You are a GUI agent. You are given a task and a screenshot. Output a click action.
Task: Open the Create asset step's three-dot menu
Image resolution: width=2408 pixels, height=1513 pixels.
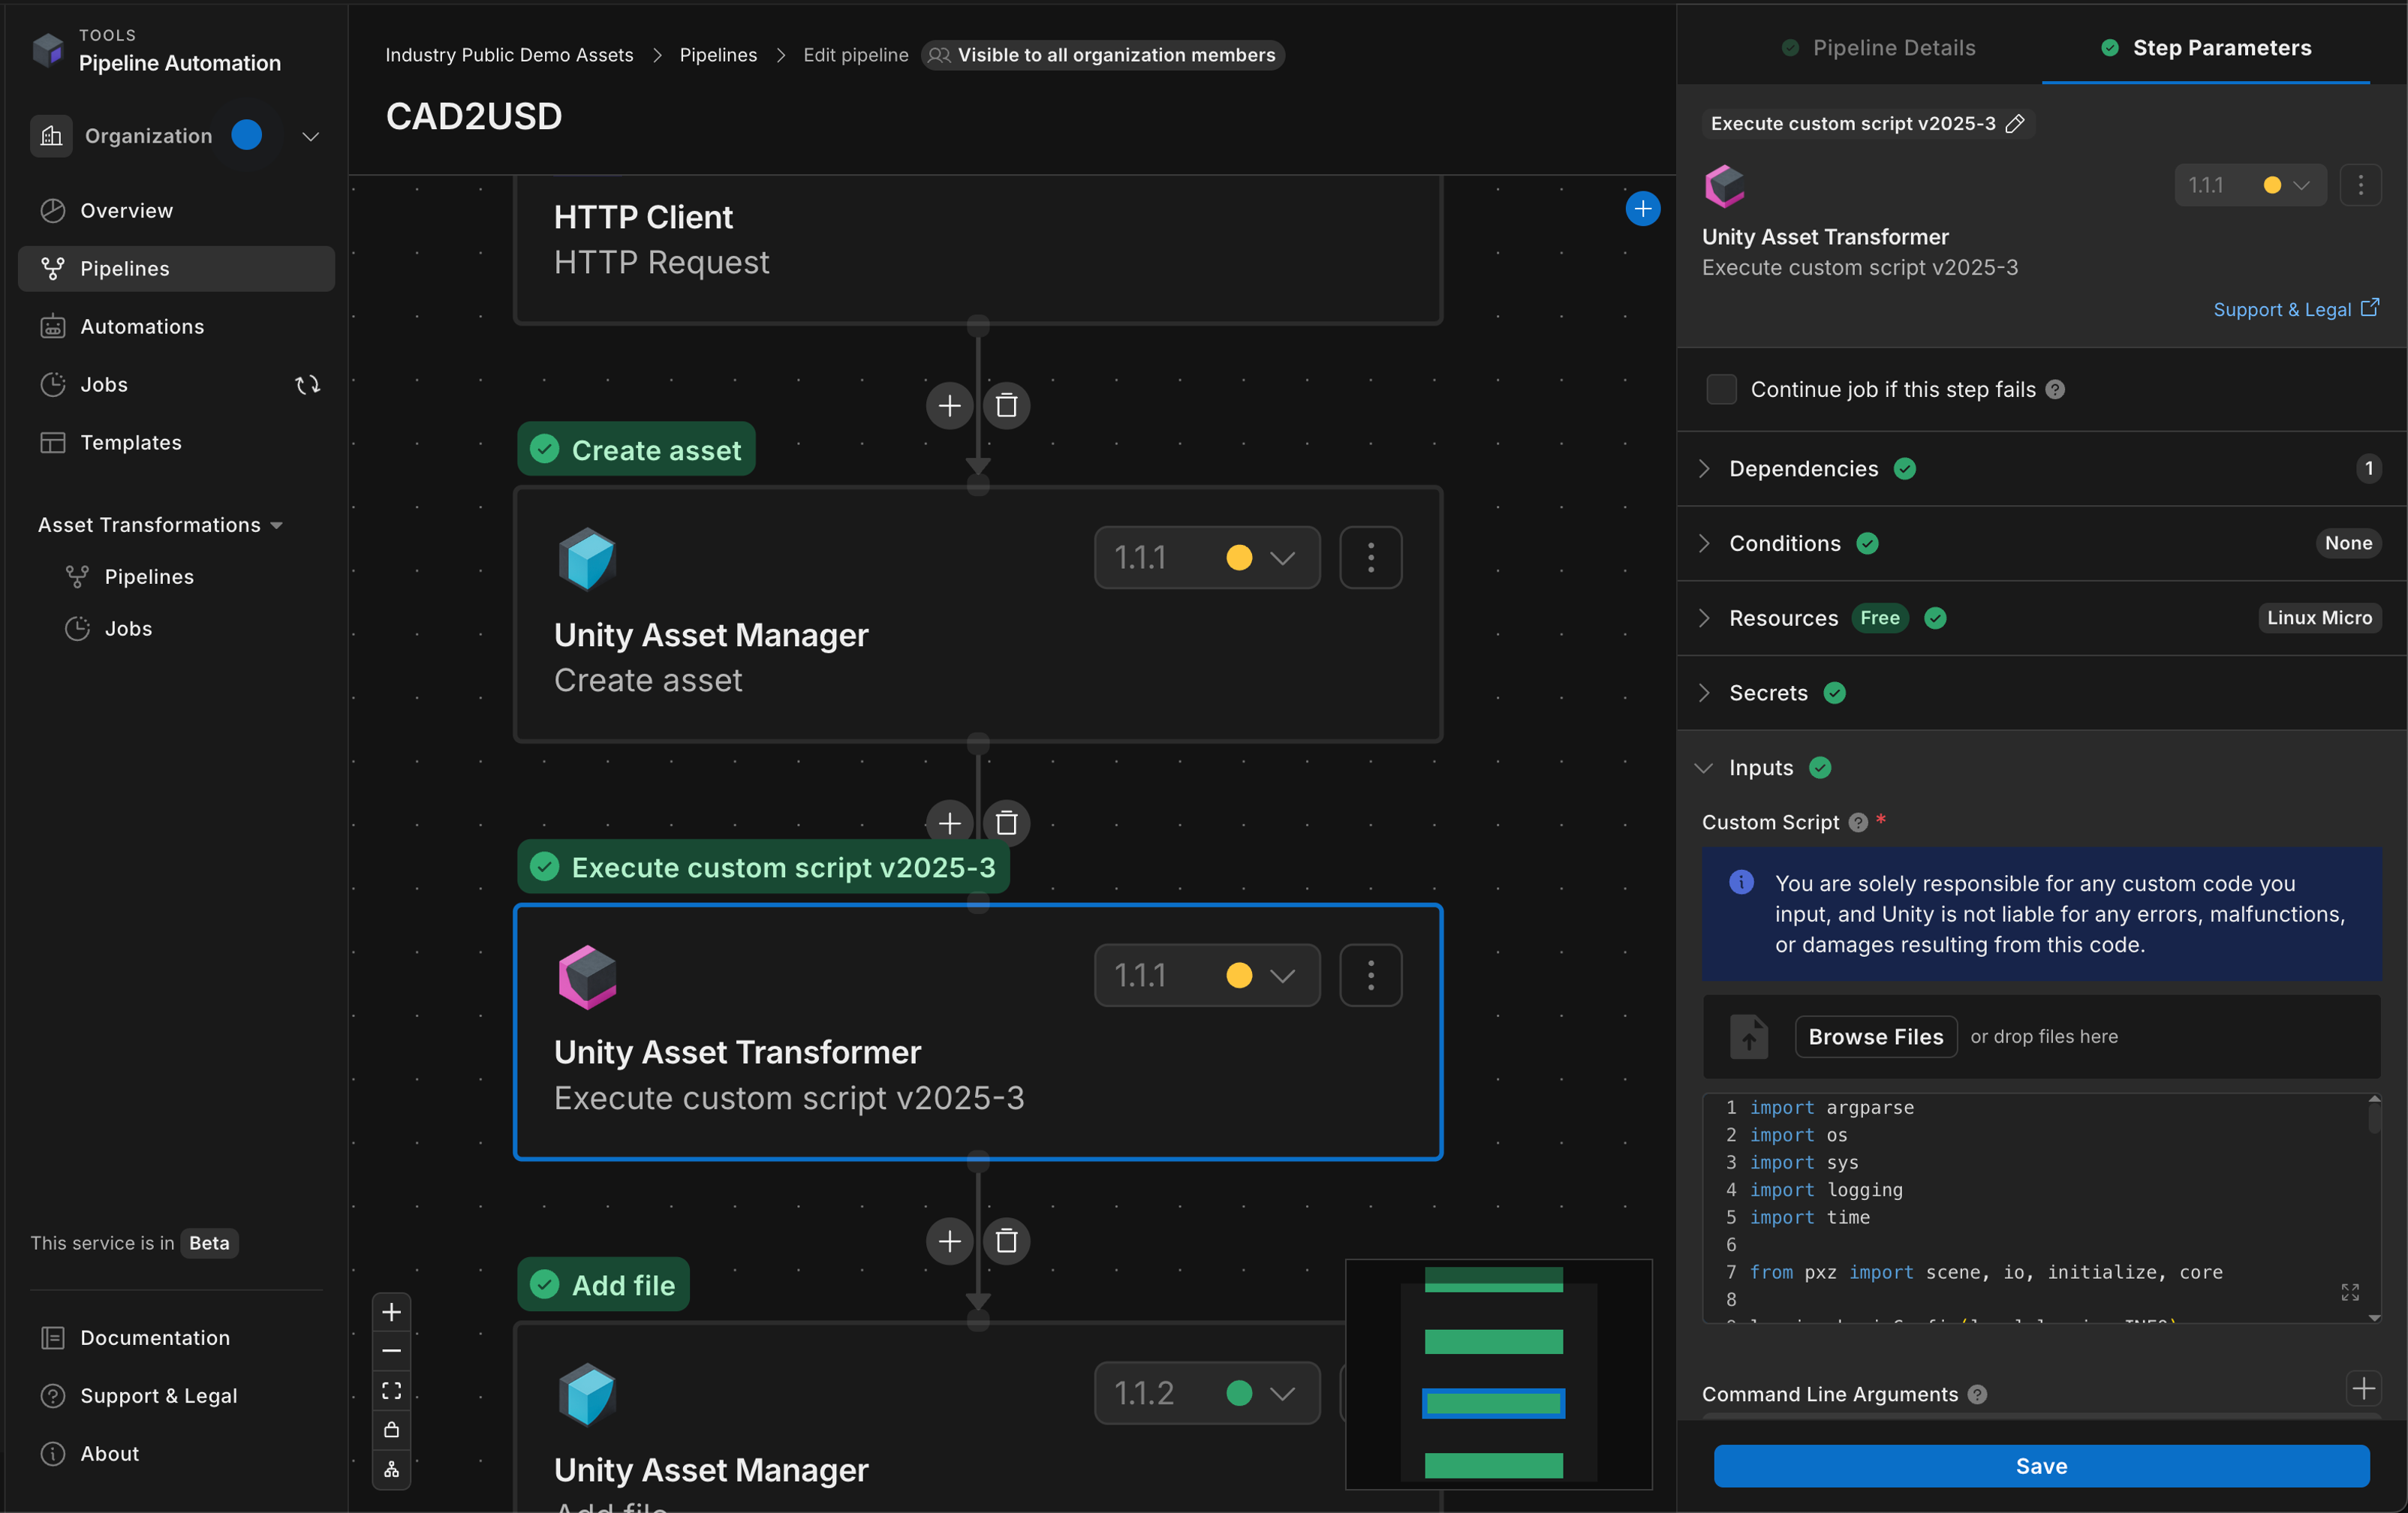(x=1370, y=557)
